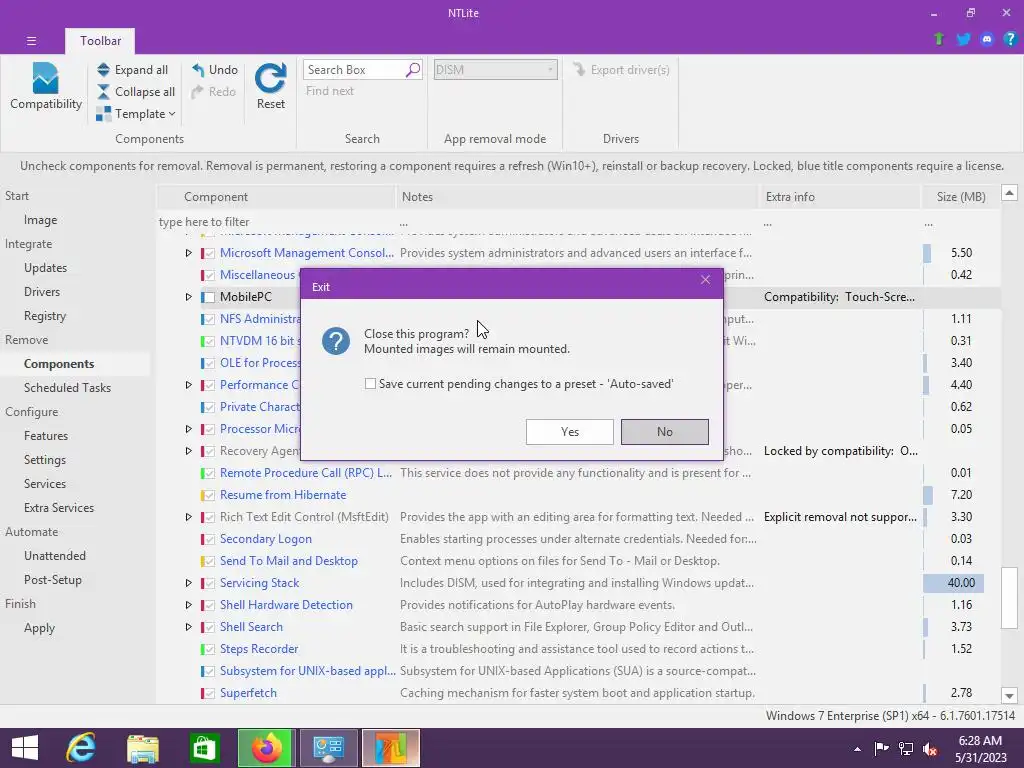Go to the Image page
Viewport: 1024px width, 768px height.
pos(40,220)
